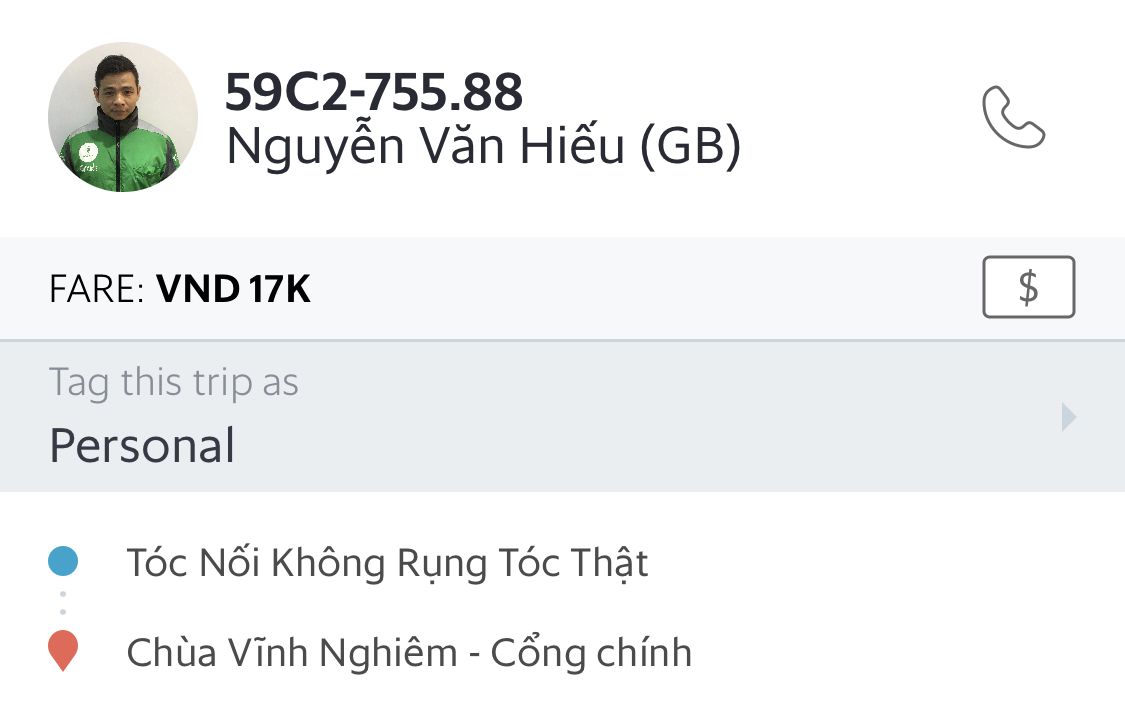The height and width of the screenshot is (702, 1125).
Task: Select license plate 59C2-755.88
Action: 374,92
